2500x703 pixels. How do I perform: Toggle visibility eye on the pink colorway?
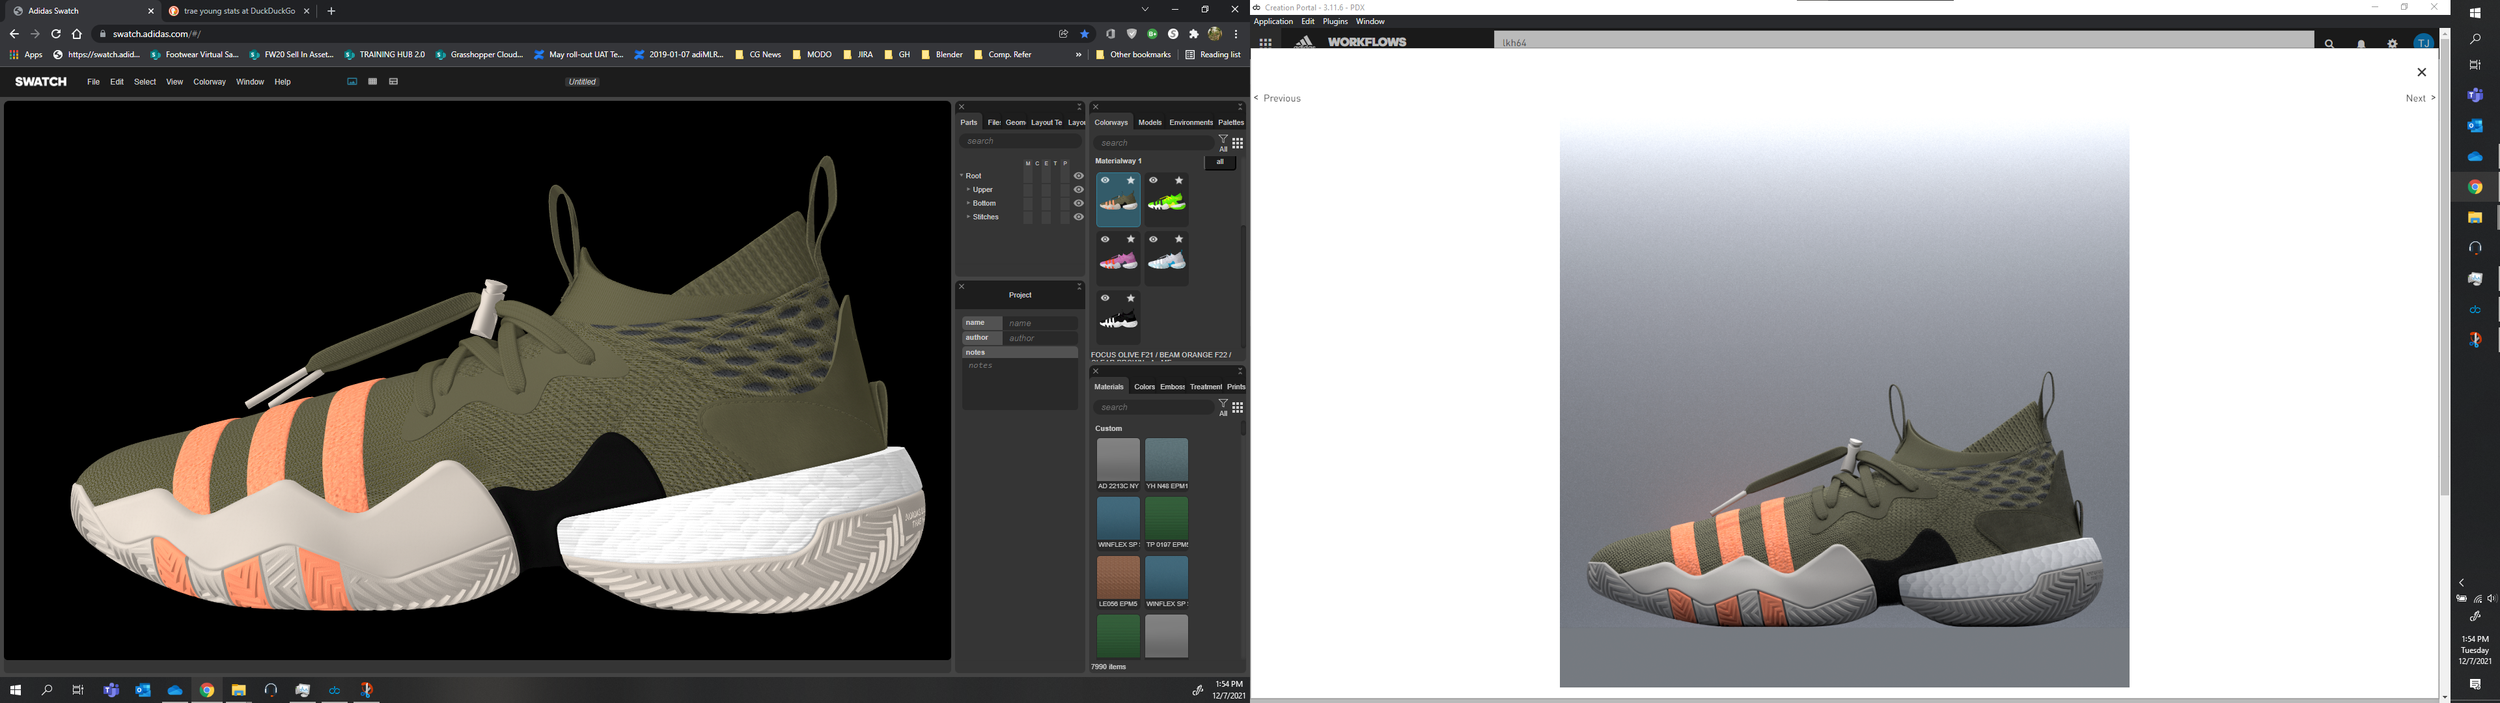1105,240
